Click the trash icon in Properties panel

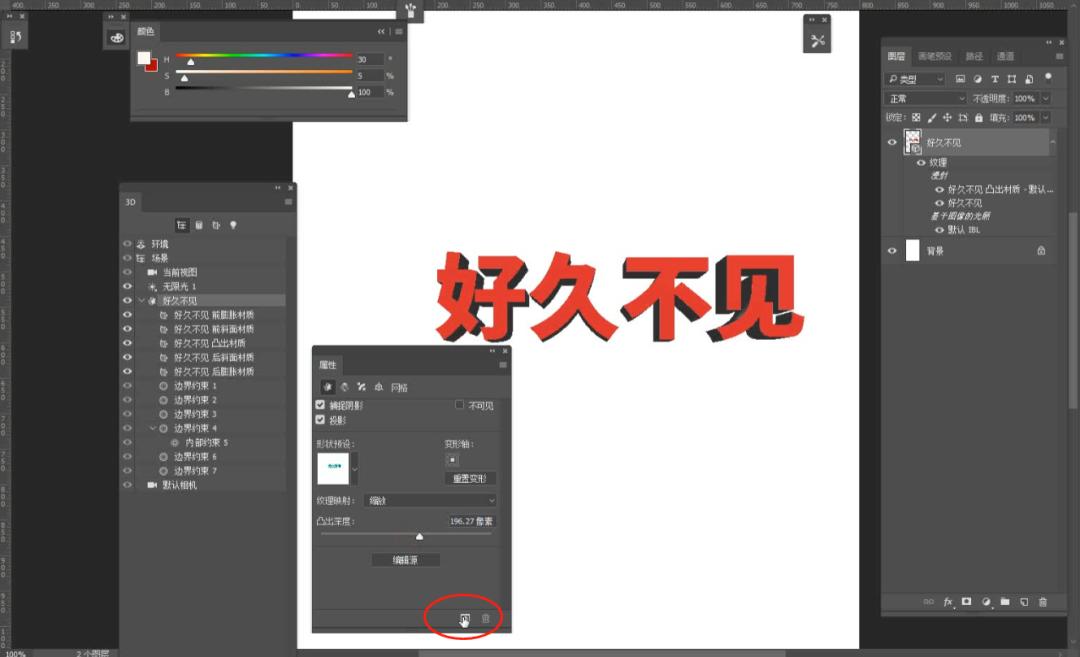point(486,619)
